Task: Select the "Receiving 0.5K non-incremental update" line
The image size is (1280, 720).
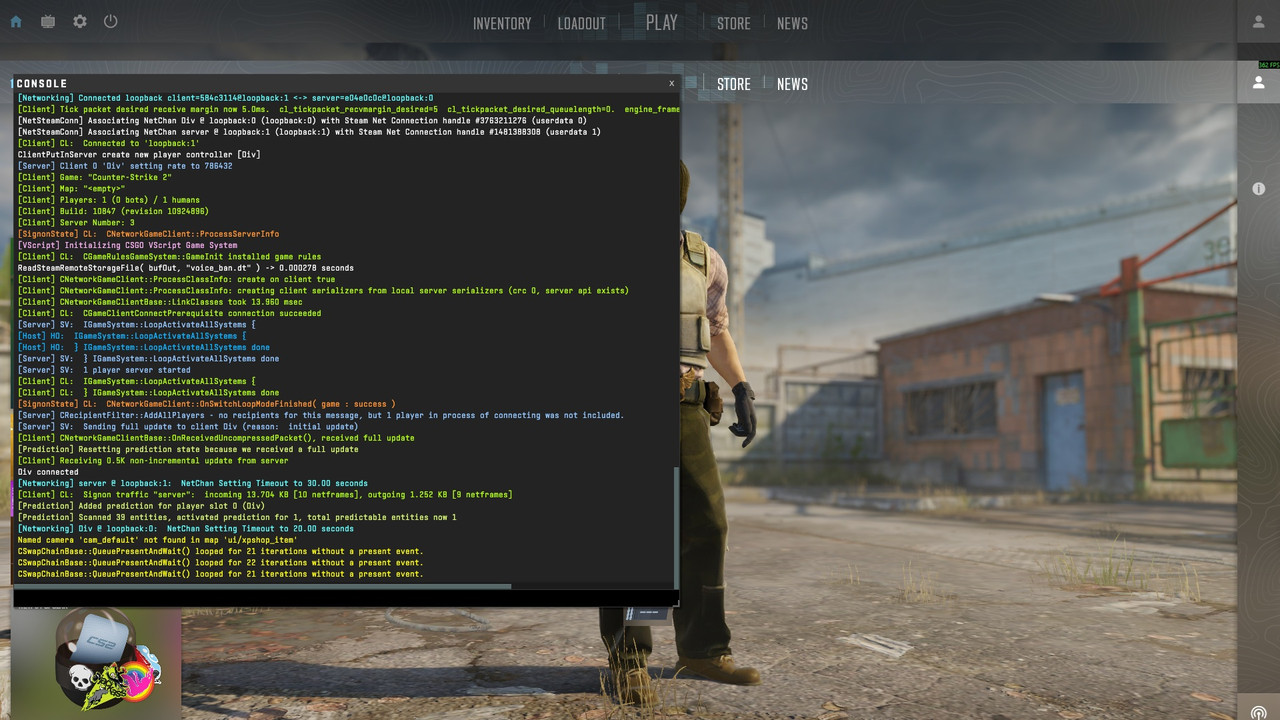Action: point(153,461)
